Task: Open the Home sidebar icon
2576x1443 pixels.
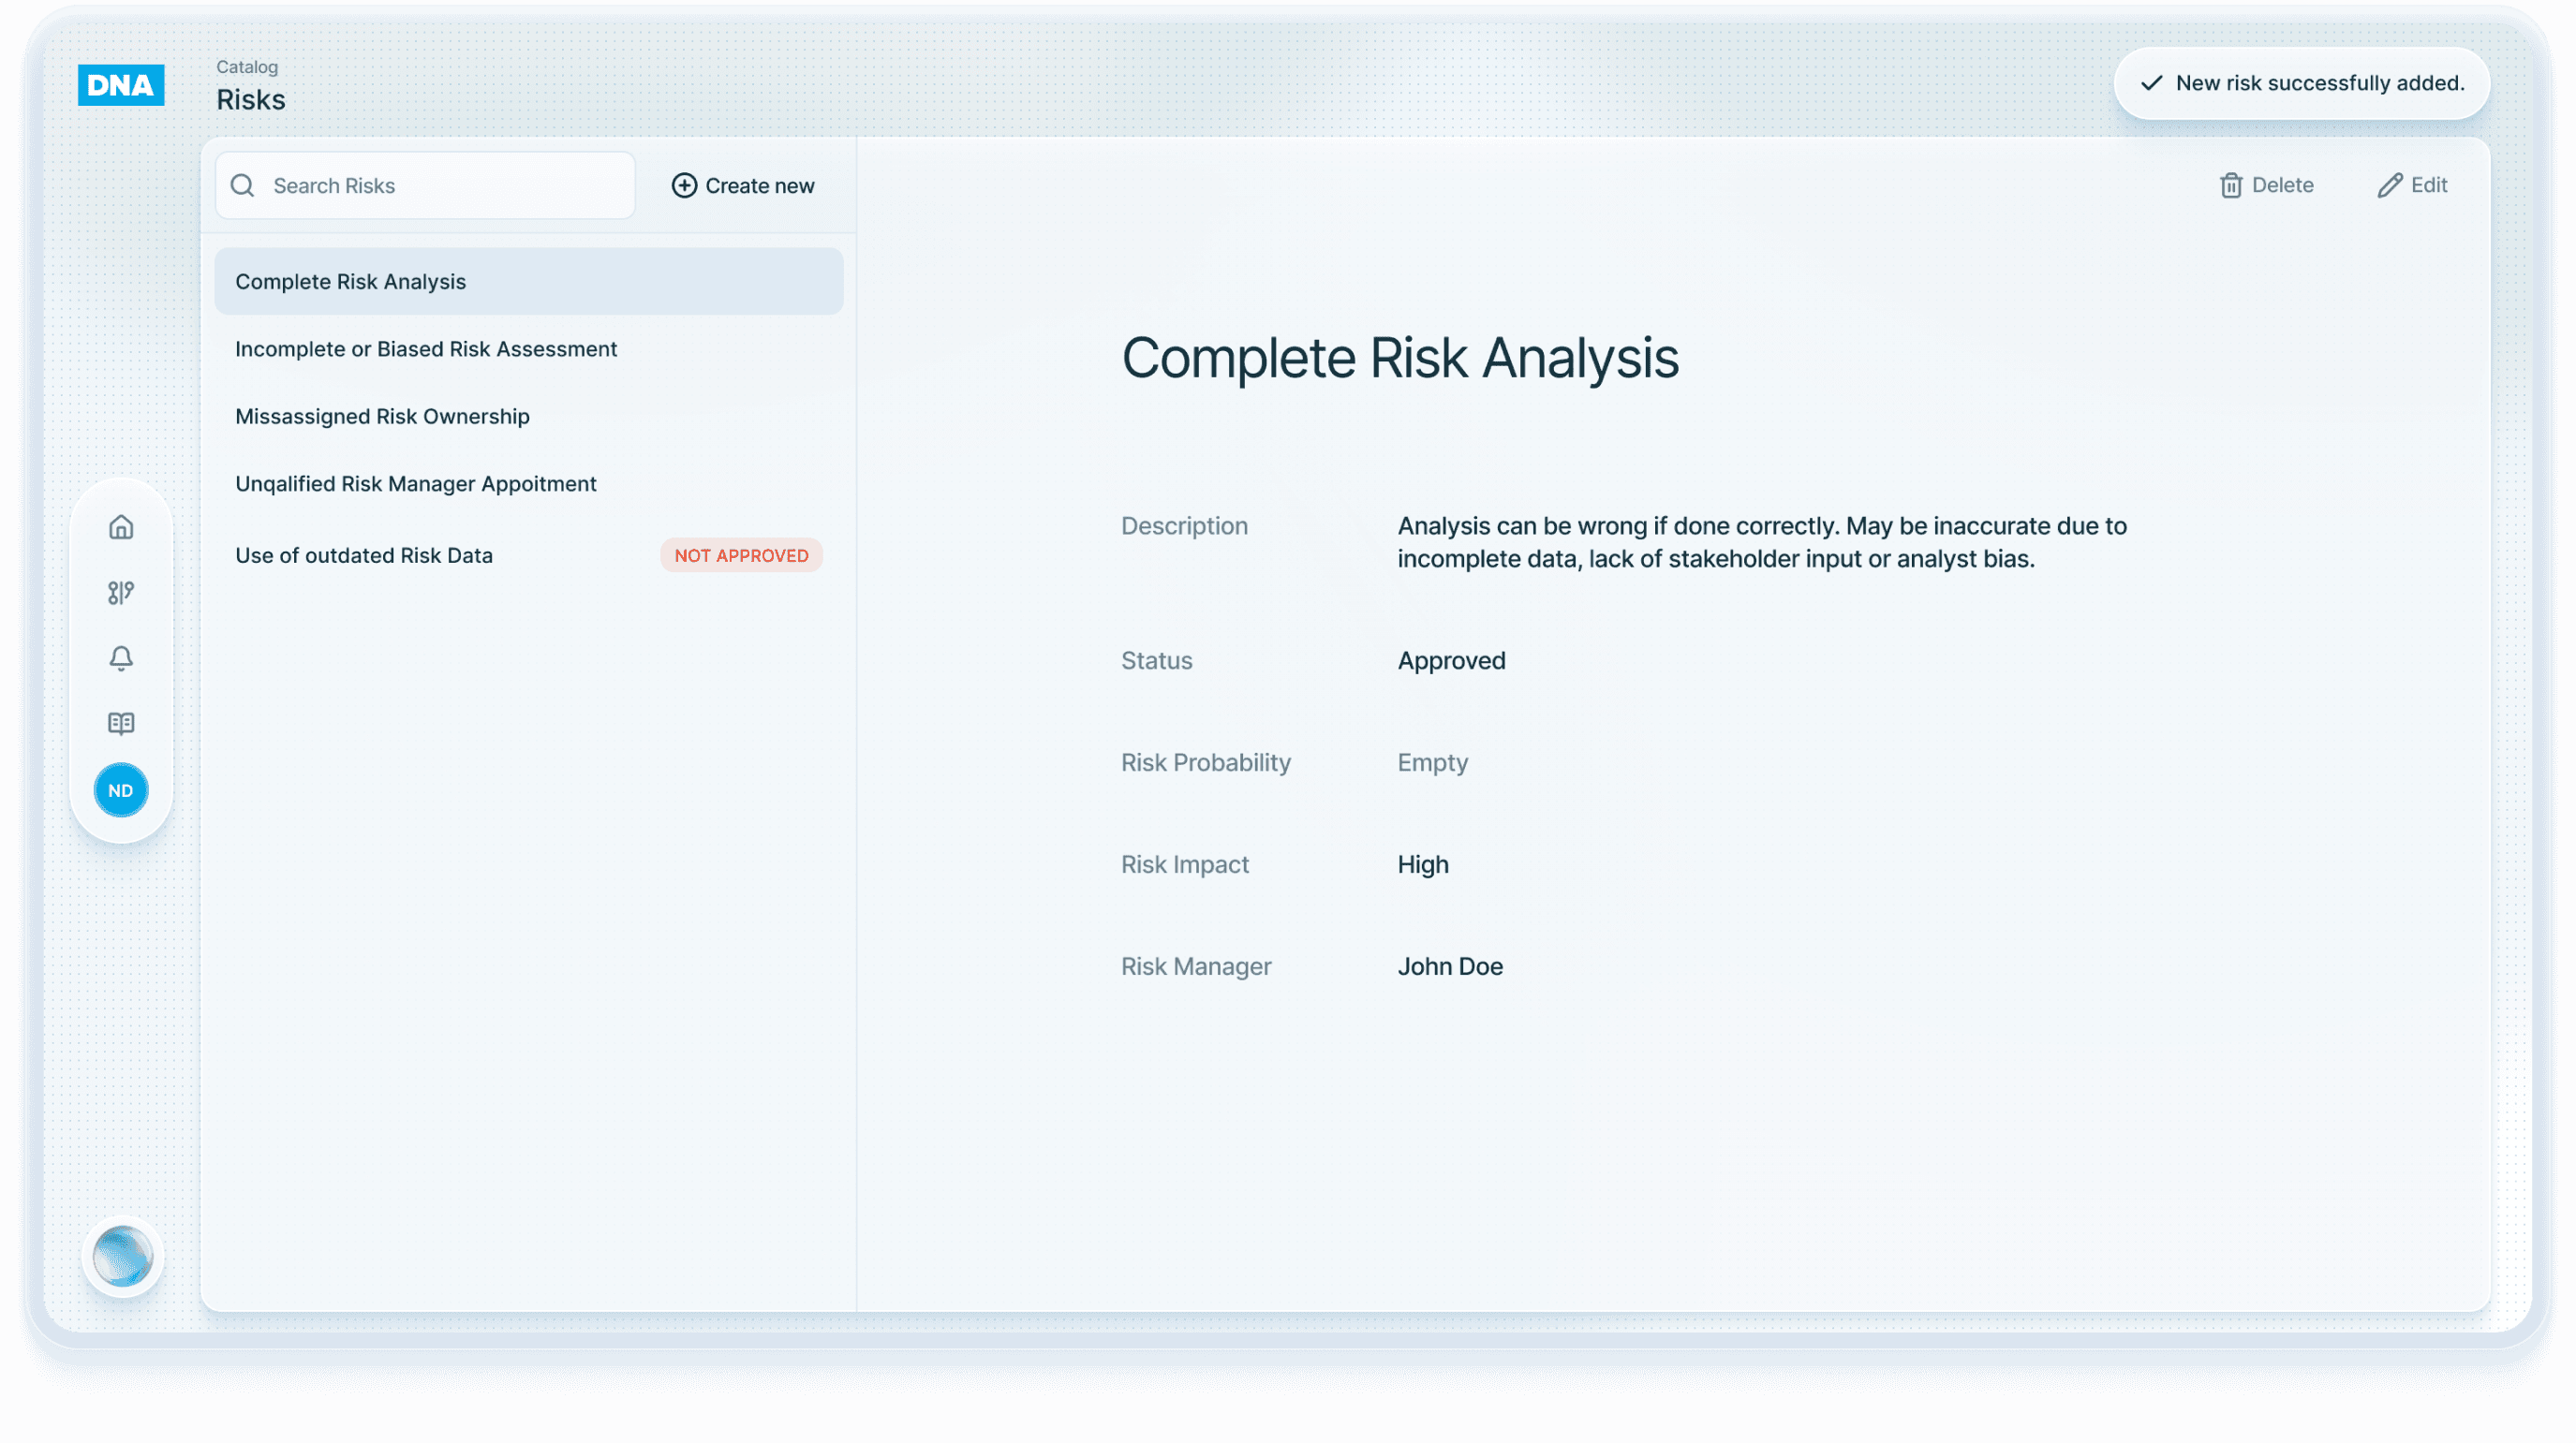Action: [121, 527]
